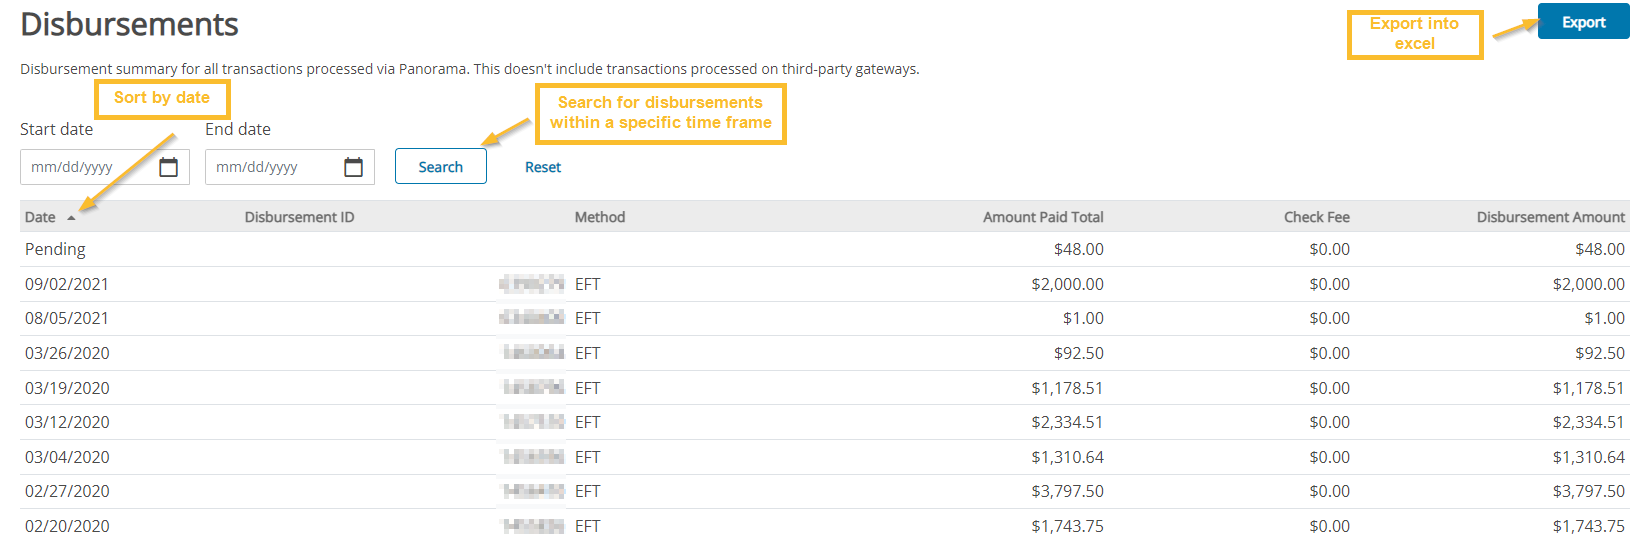Click the Check Fee in the Pending row
The height and width of the screenshot is (543, 1640).
(x=1330, y=249)
